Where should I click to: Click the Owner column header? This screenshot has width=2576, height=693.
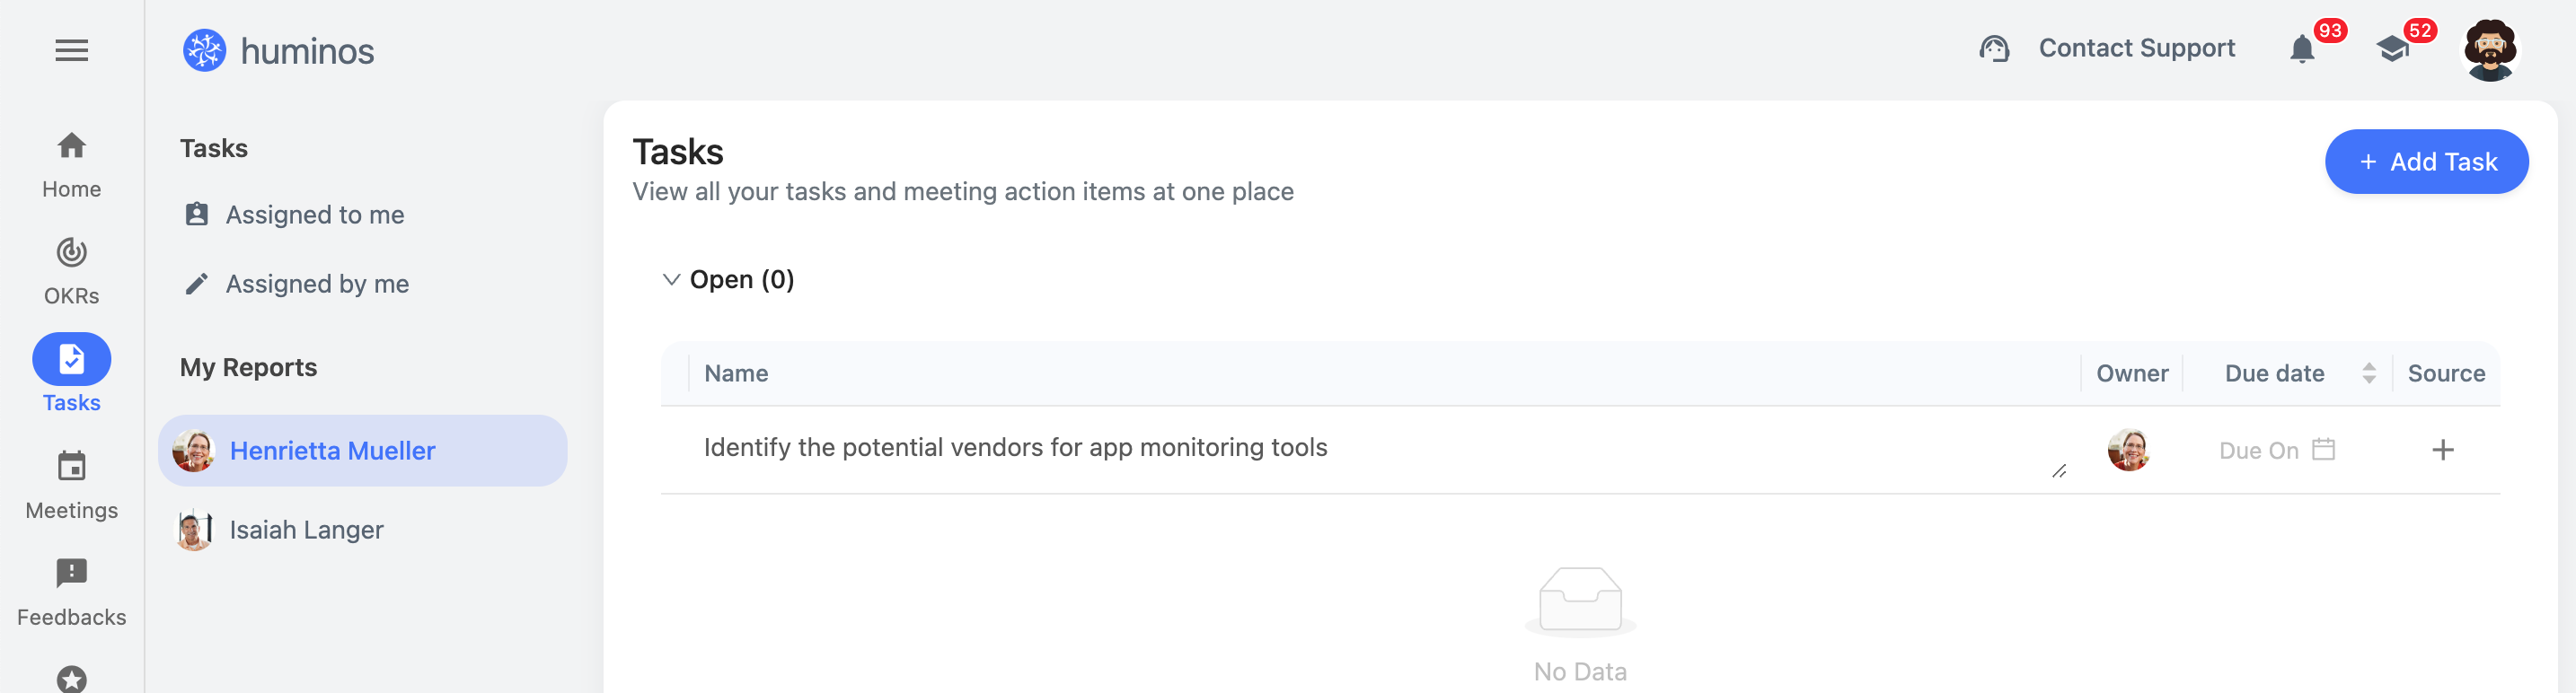tap(2132, 373)
